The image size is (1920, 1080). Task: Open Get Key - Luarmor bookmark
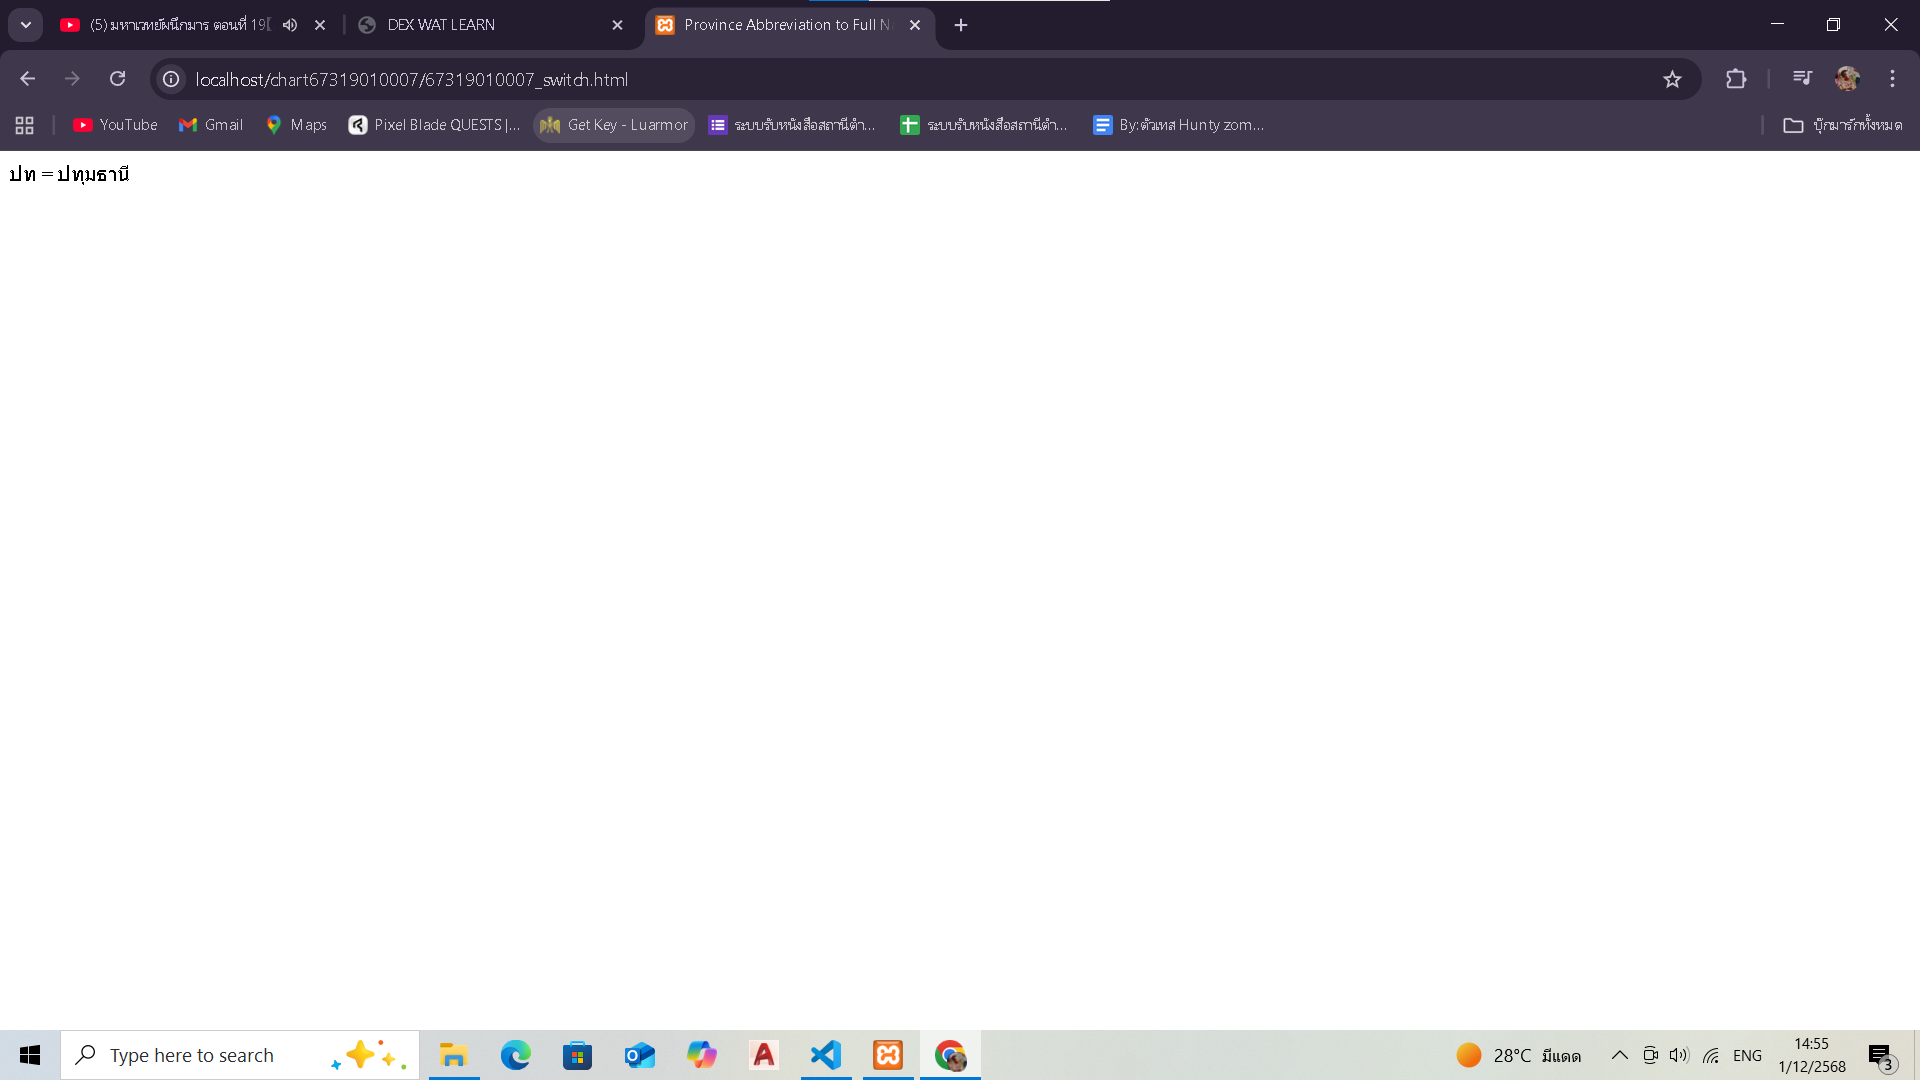pos(614,125)
